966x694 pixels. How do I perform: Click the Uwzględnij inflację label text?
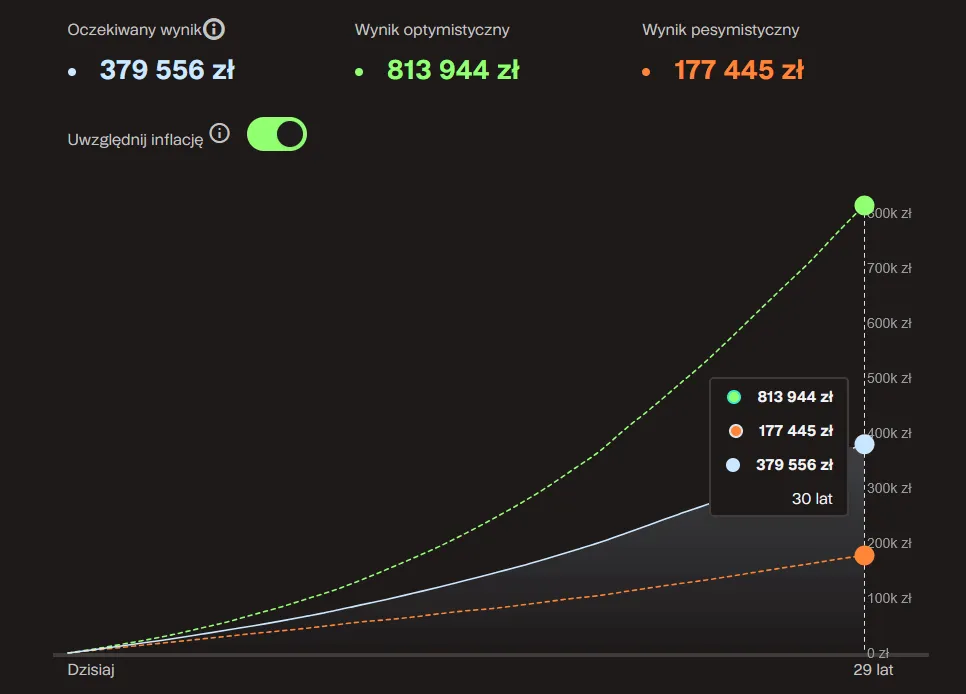(x=135, y=140)
